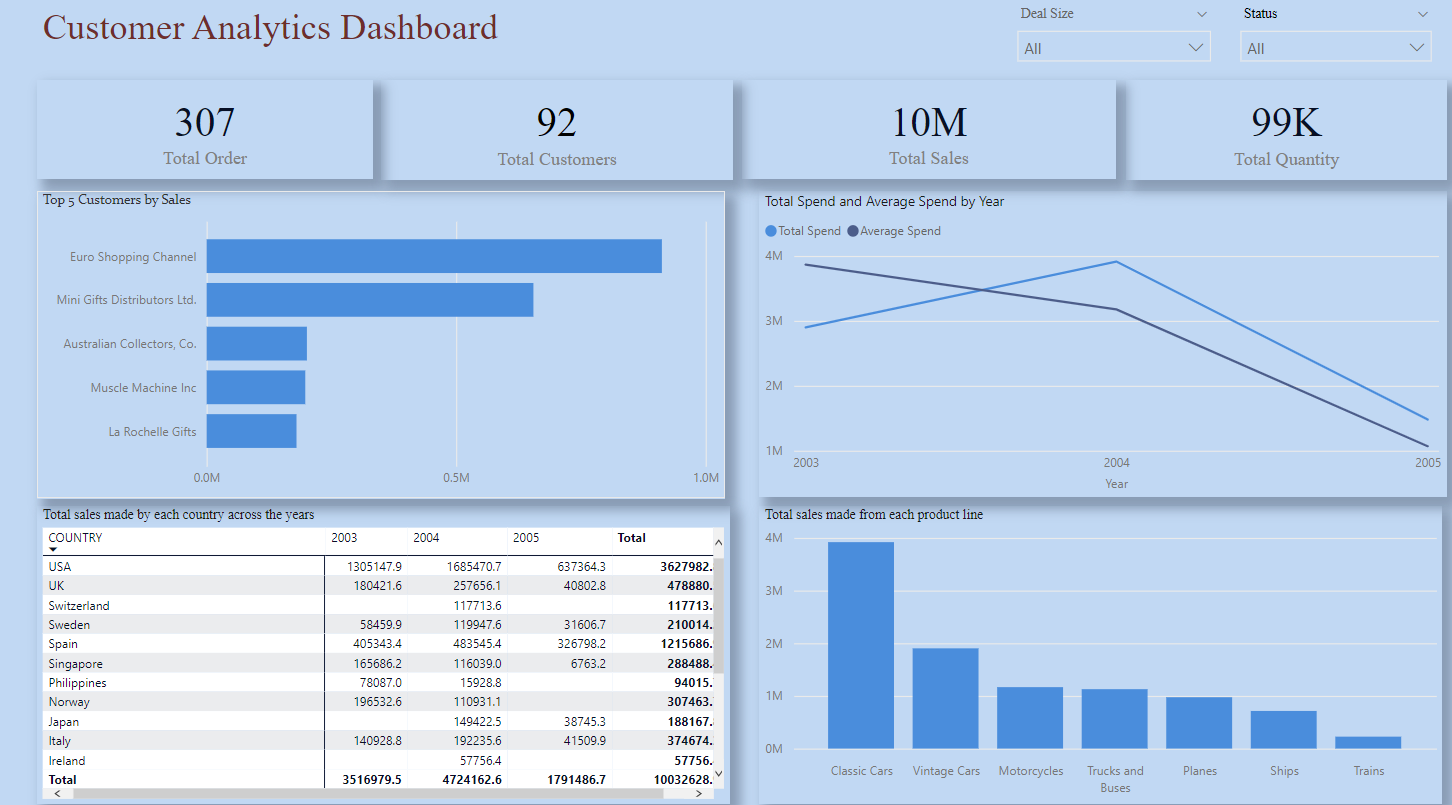Select the La Rochelle Gifts bar
This screenshot has width=1452, height=805.
[x=252, y=431]
